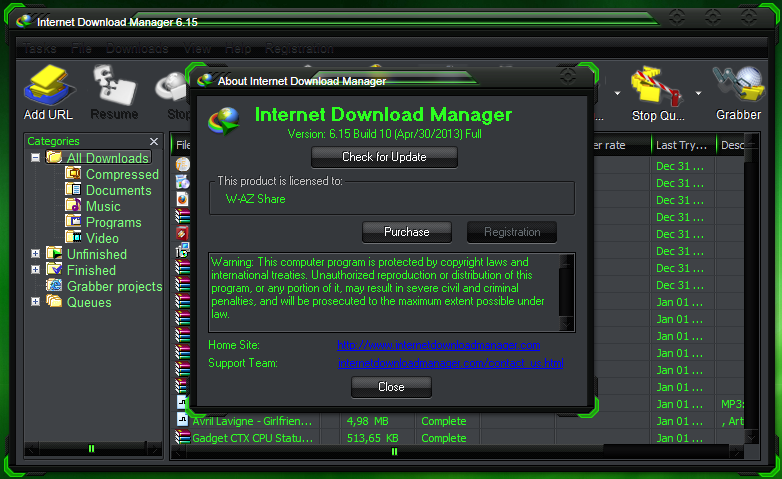Select Grabber projects in the tree
This screenshot has height=479, width=782.
115,286
